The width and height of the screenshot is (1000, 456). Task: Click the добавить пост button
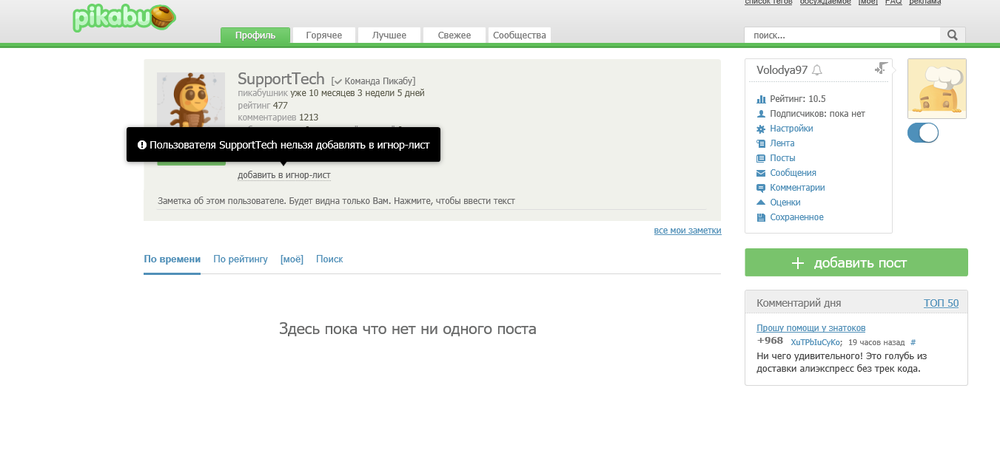tap(857, 263)
